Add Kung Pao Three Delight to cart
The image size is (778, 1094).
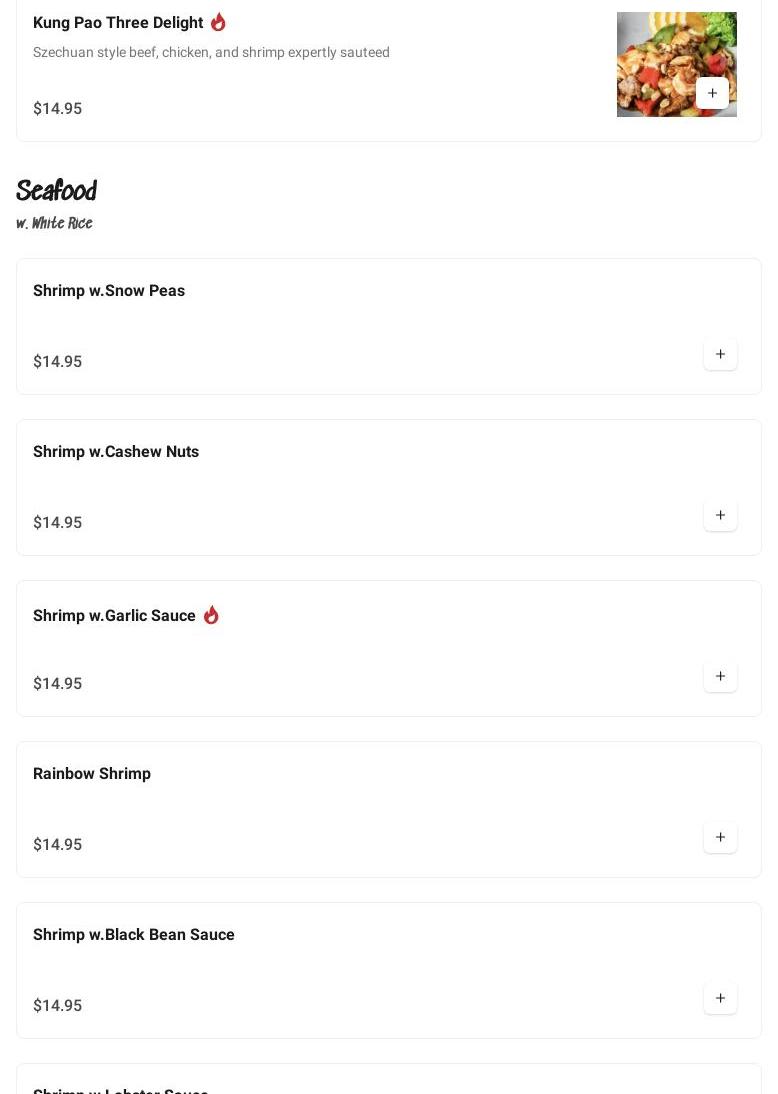click(x=712, y=93)
